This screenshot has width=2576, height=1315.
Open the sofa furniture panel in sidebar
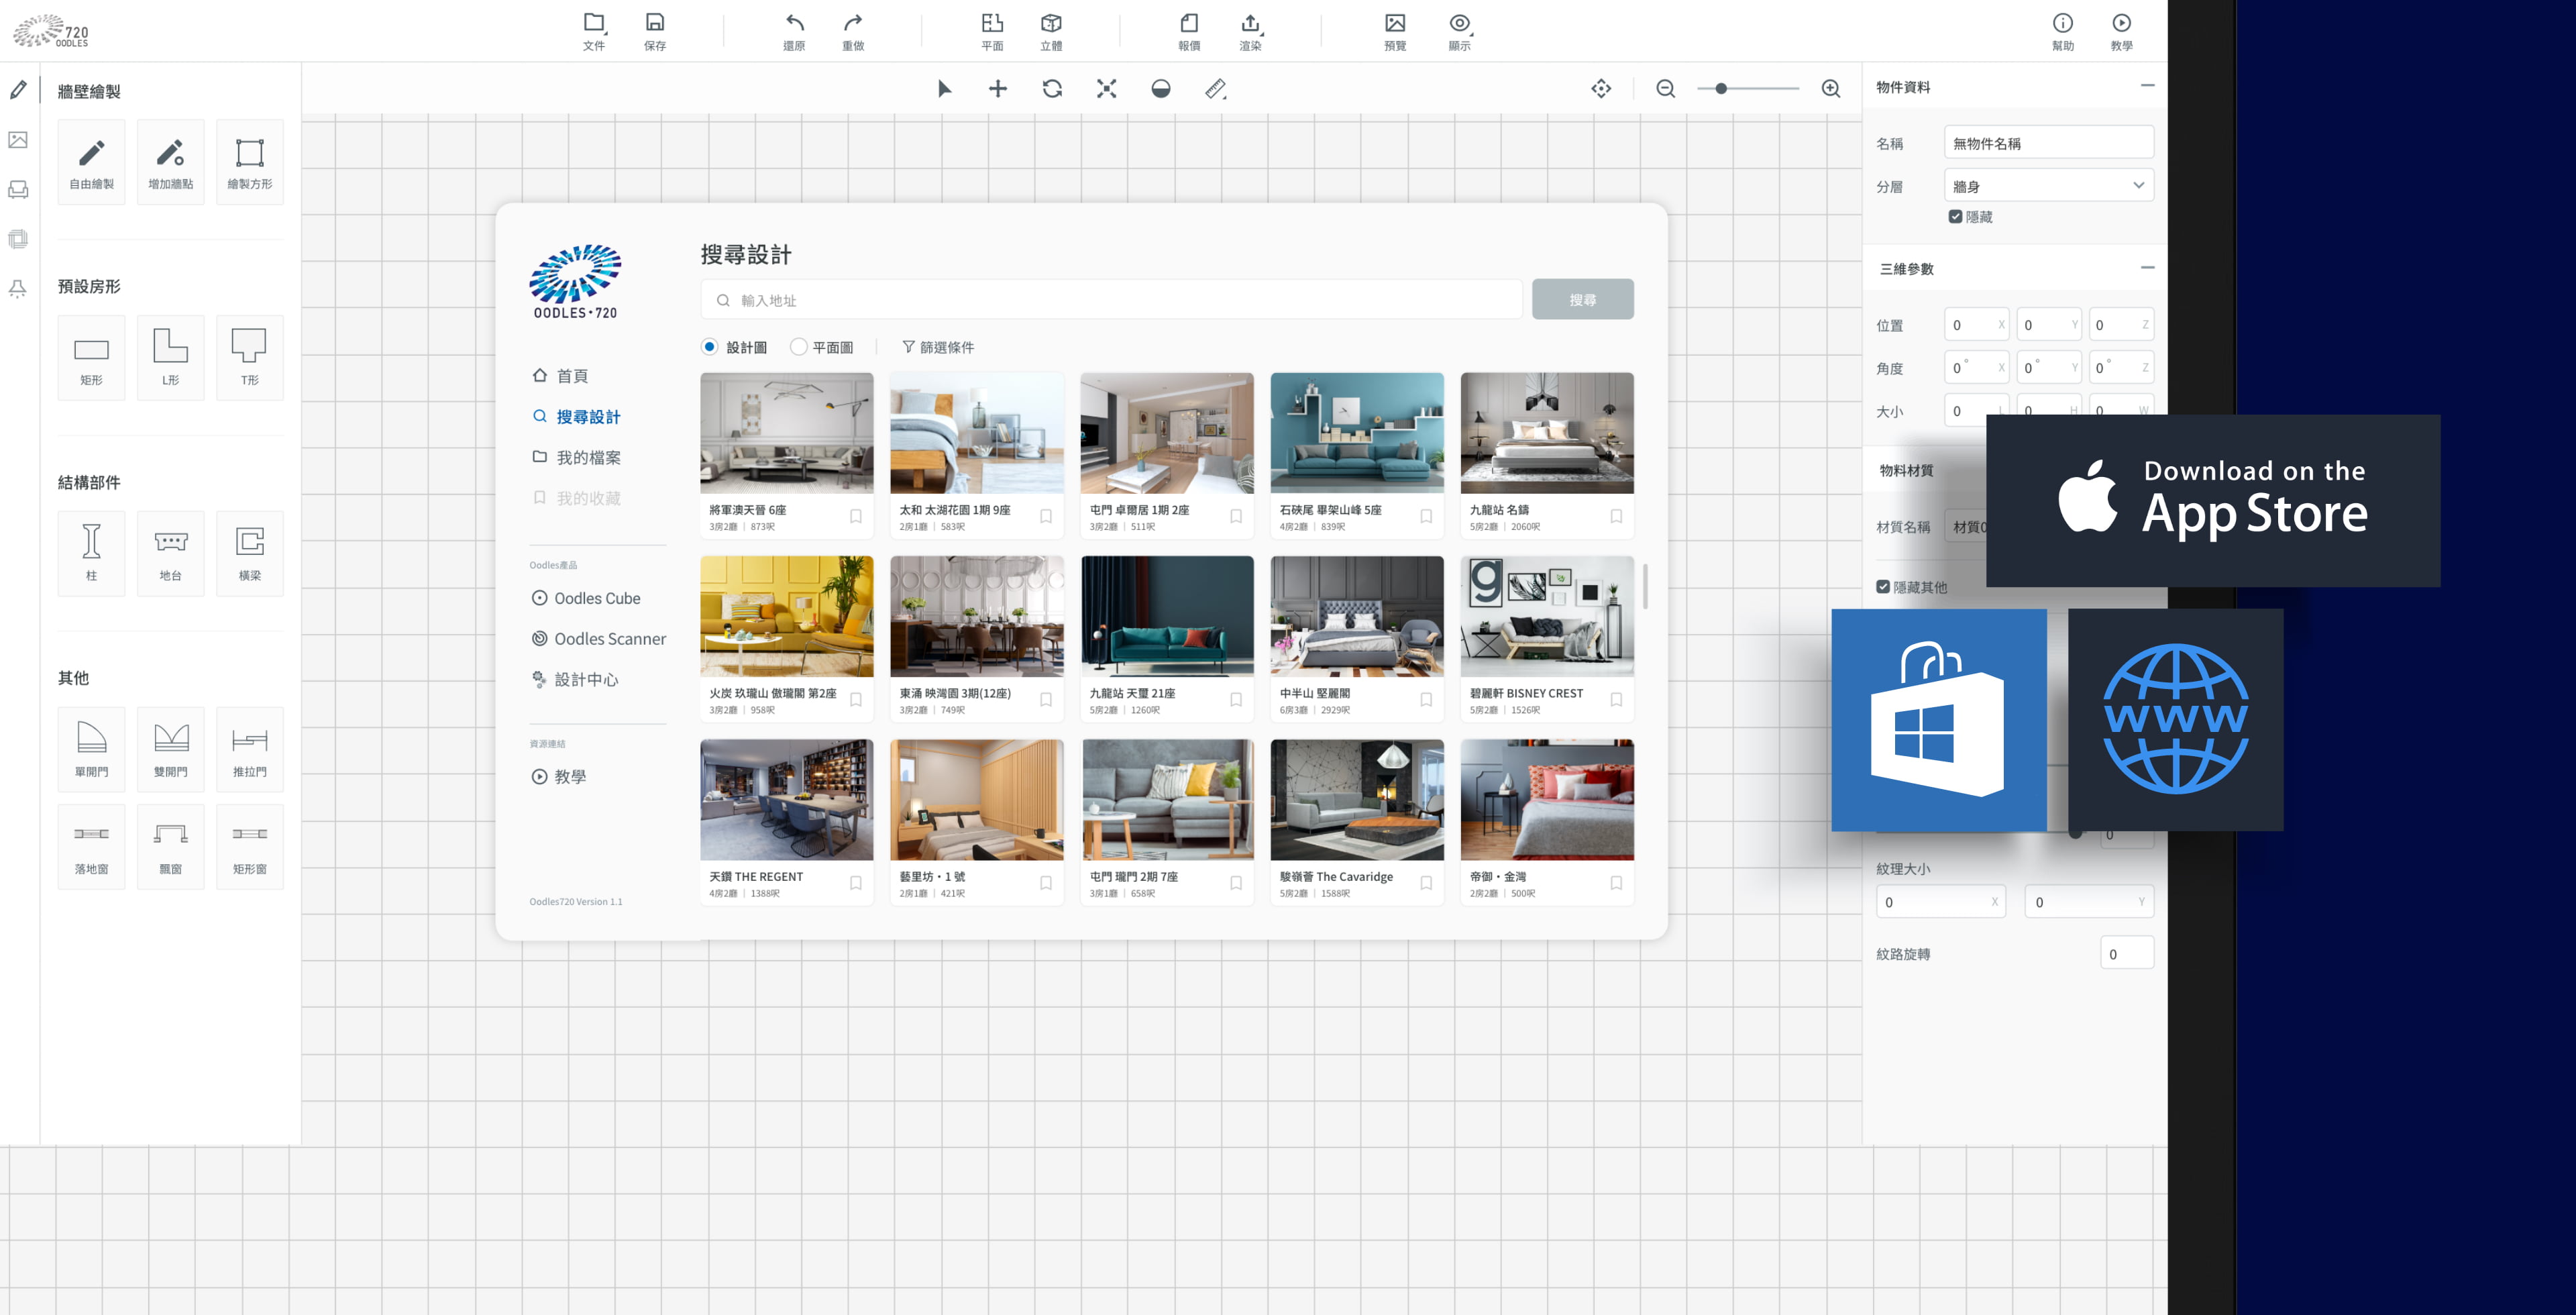[x=18, y=189]
